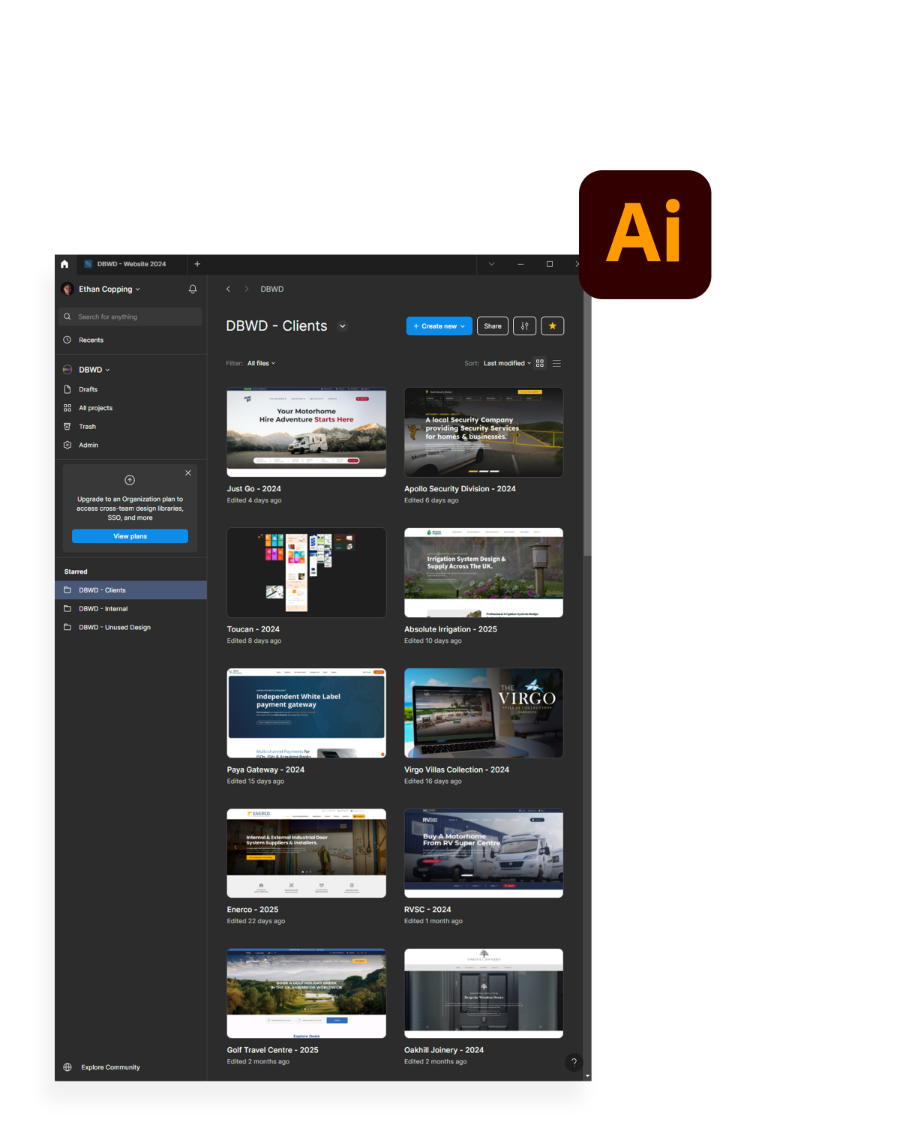Click the View plans button

(130, 536)
